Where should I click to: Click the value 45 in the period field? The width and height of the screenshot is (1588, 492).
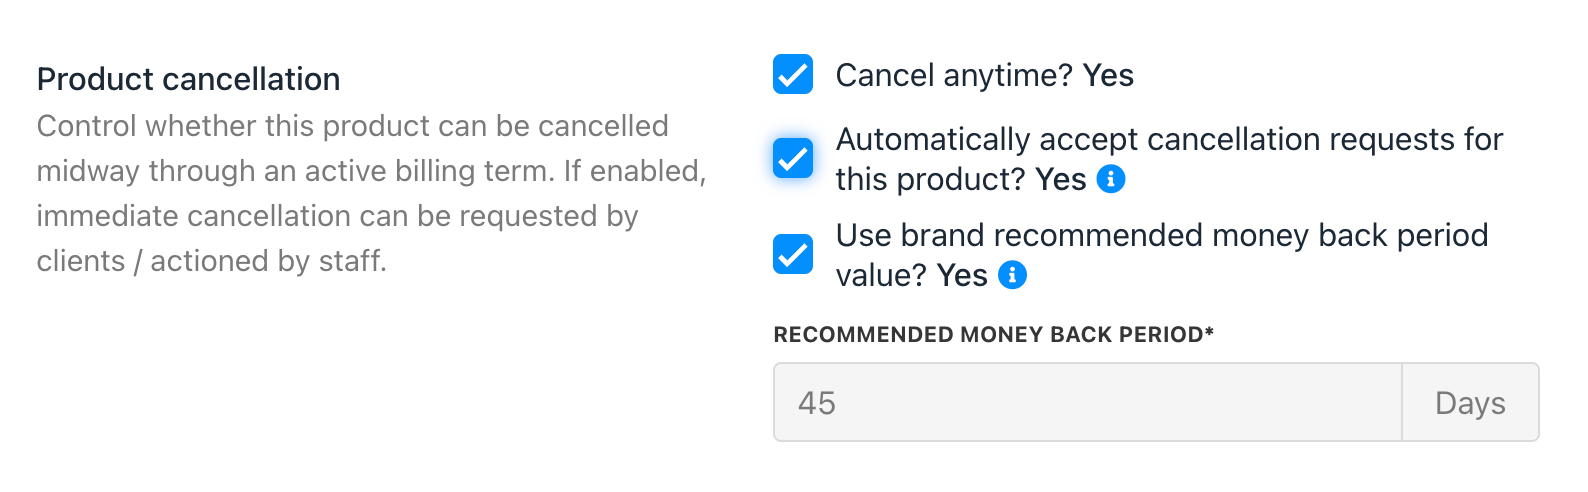click(817, 403)
